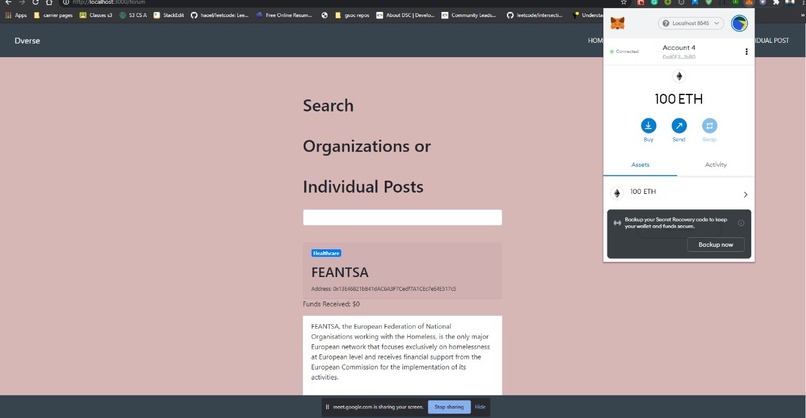Viewport: 806px width, 418px height.
Task: Switch to the Activity tab
Action: tap(716, 165)
